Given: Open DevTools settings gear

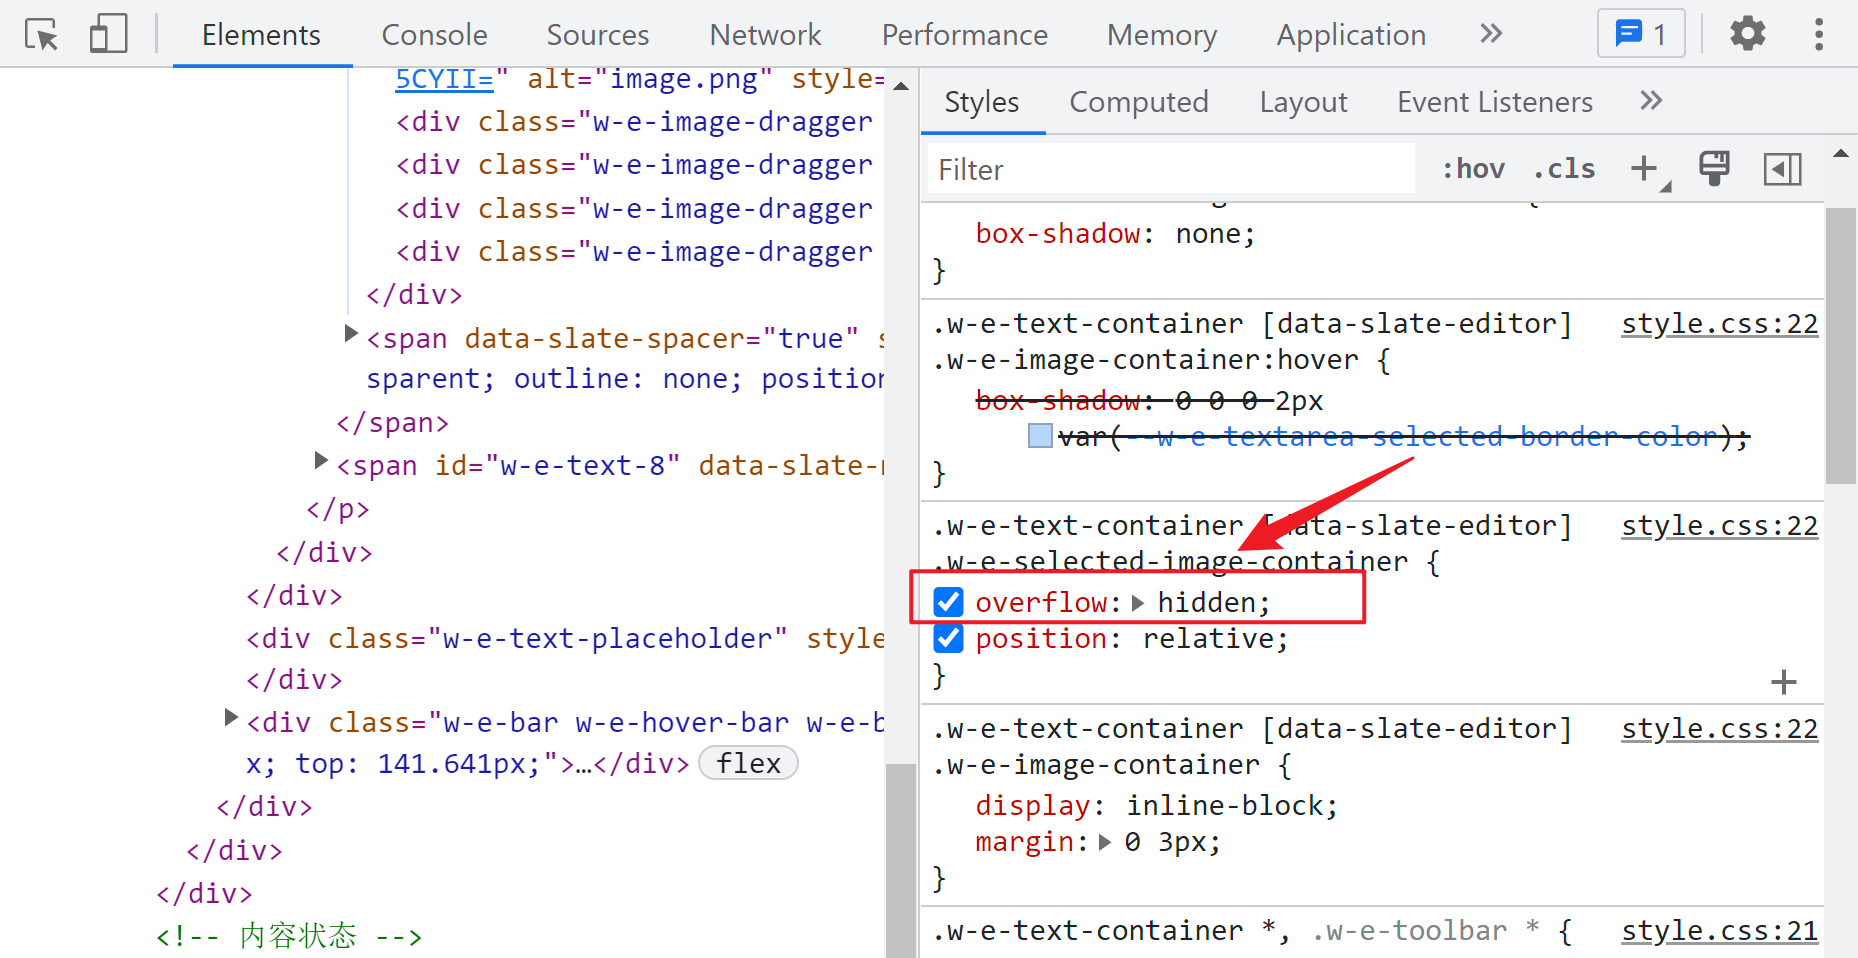Looking at the screenshot, I should click(x=1748, y=34).
